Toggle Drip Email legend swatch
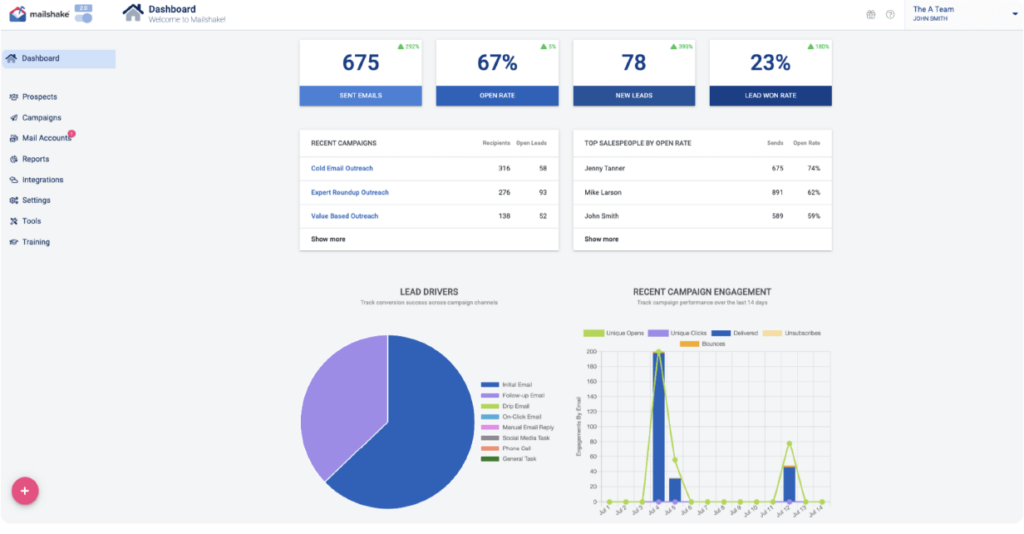Viewport: 1024px width, 534px height. (x=490, y=406)
